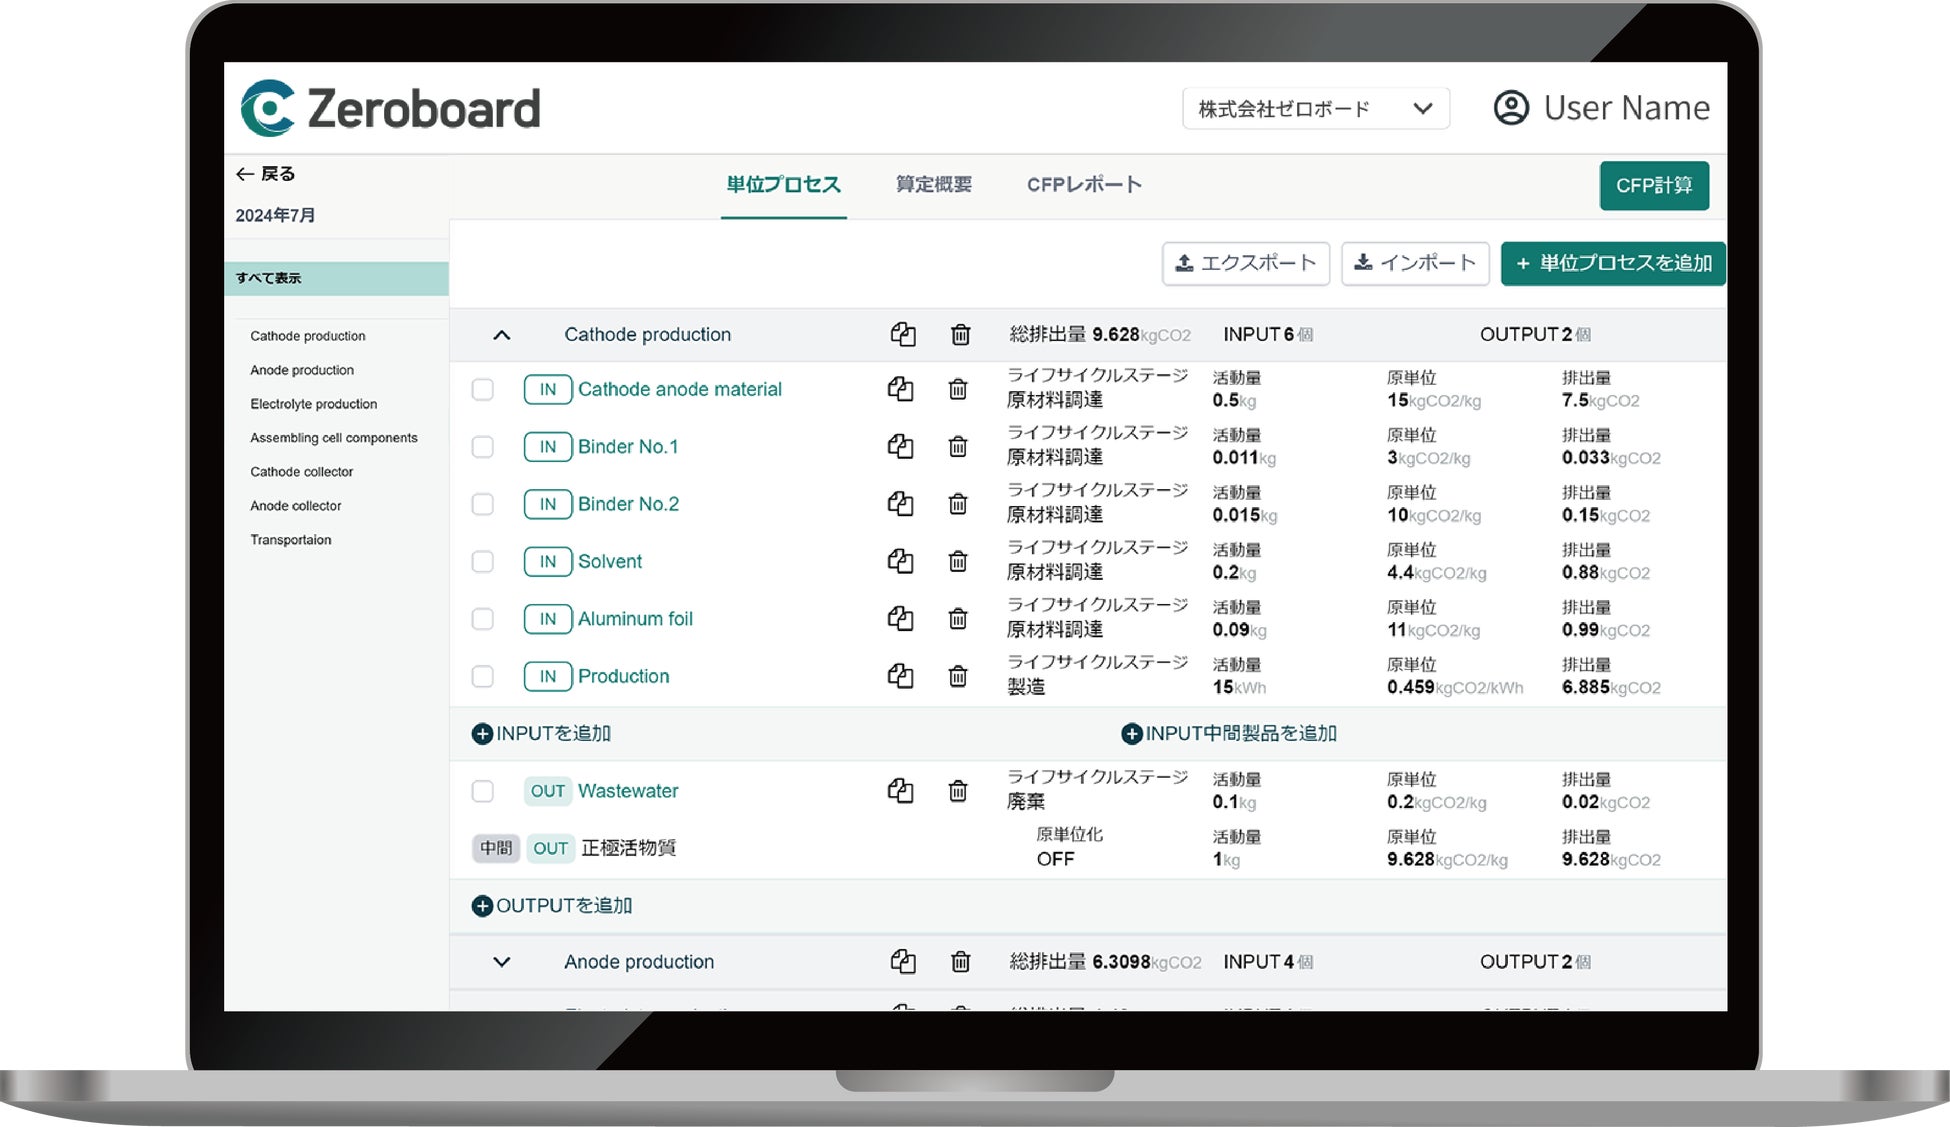
Task: Duplicate the Anode production process
Action: coord(903,962)
